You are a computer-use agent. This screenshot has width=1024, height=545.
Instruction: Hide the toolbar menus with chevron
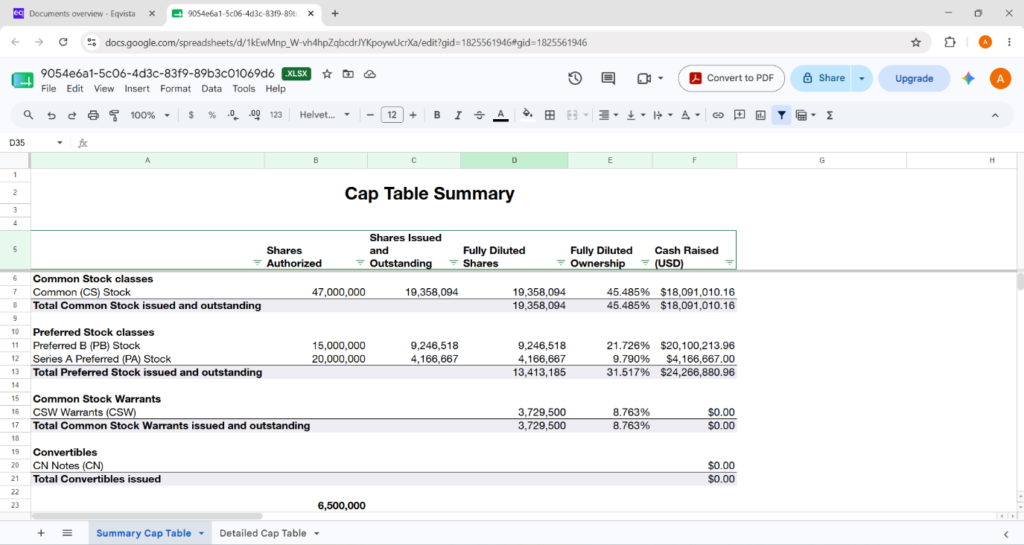[995, 115]
